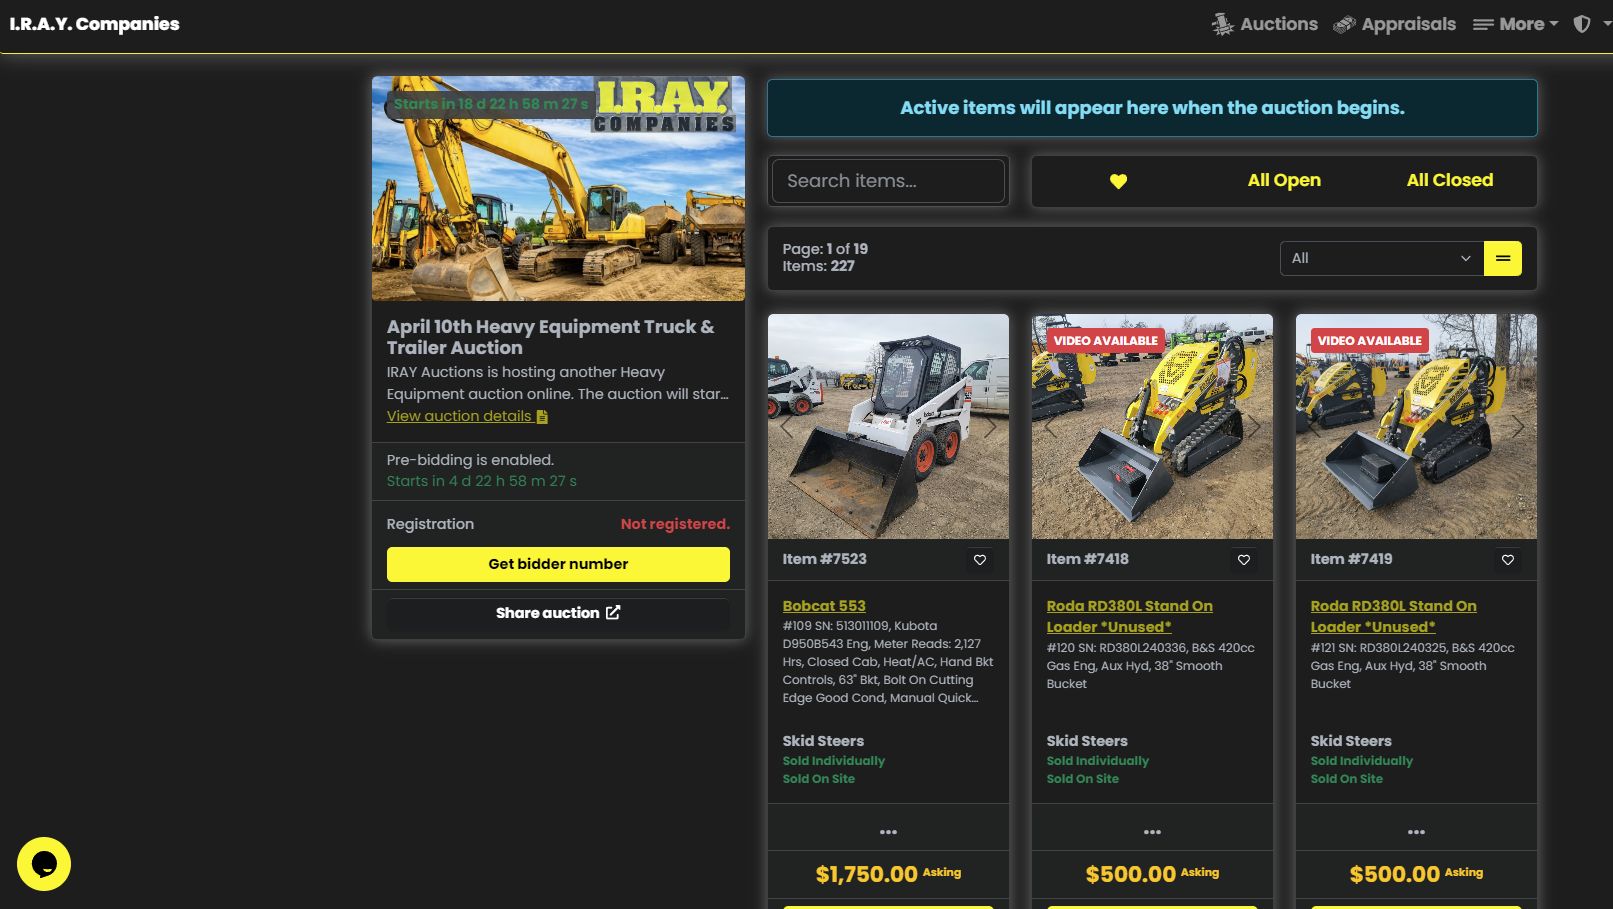
Task: Next photo arrow on Item #7419 image
Action: point(1519,427)
